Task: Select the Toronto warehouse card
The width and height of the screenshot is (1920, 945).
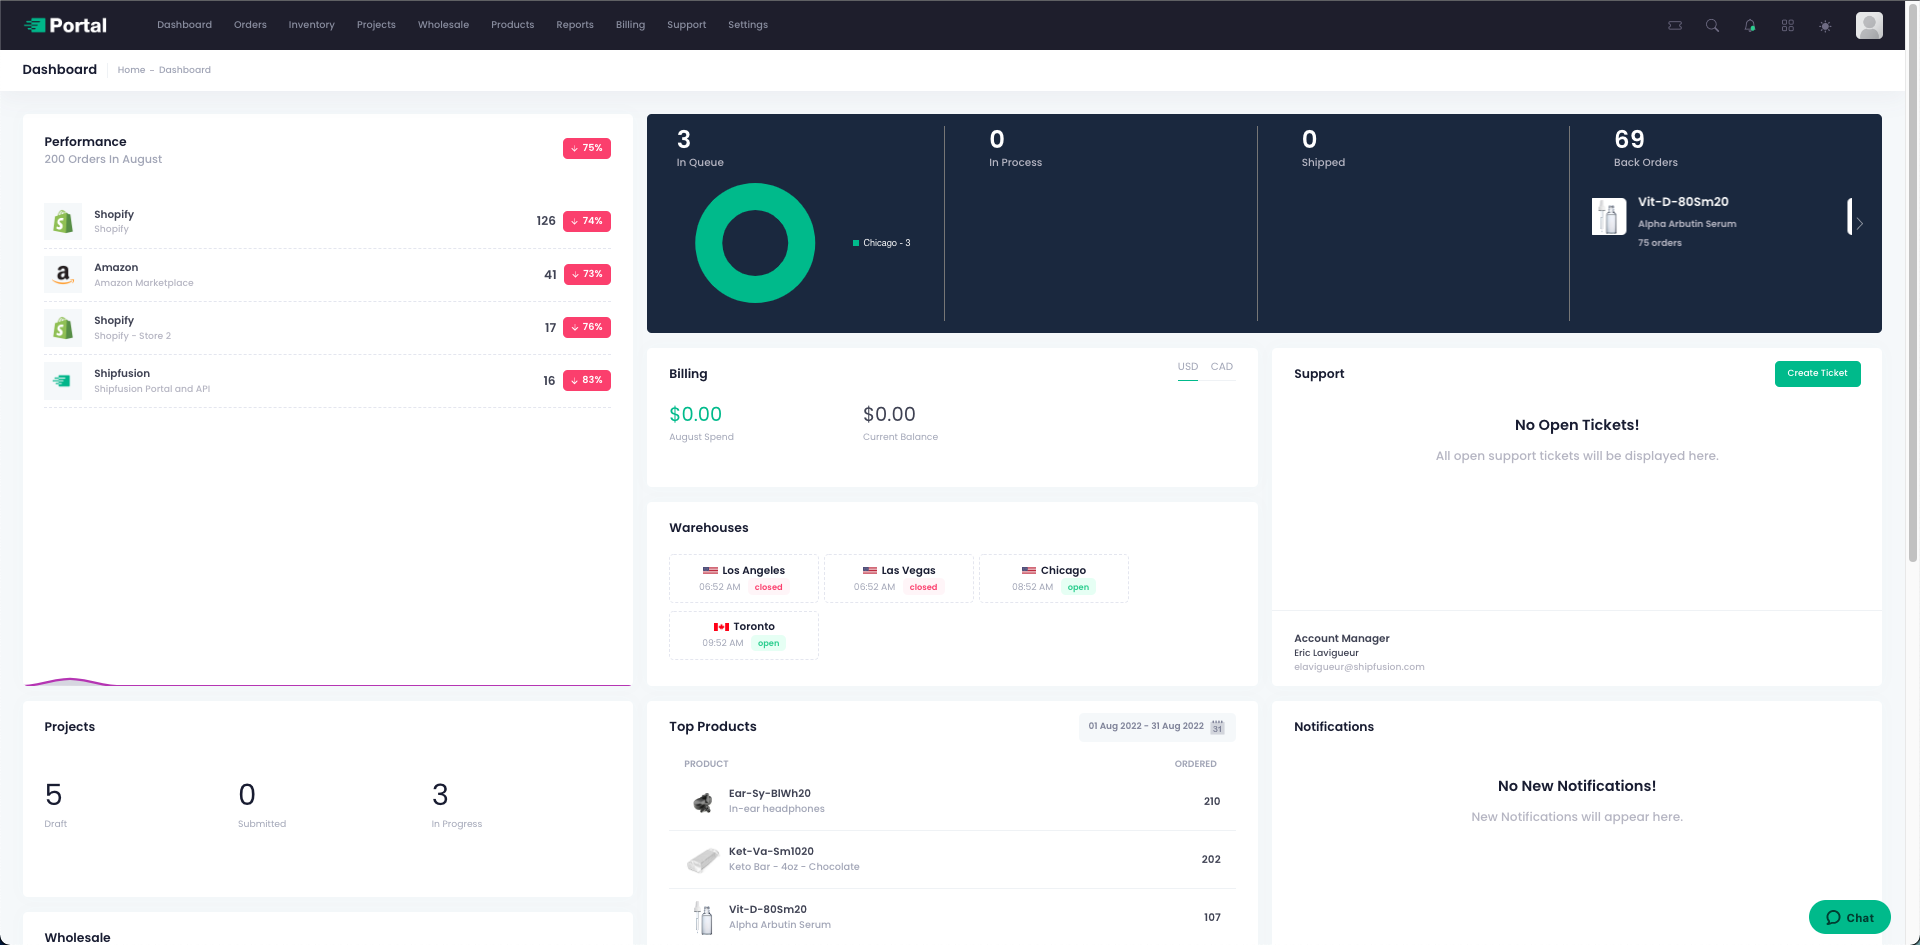Action: (x=743, y=635)
